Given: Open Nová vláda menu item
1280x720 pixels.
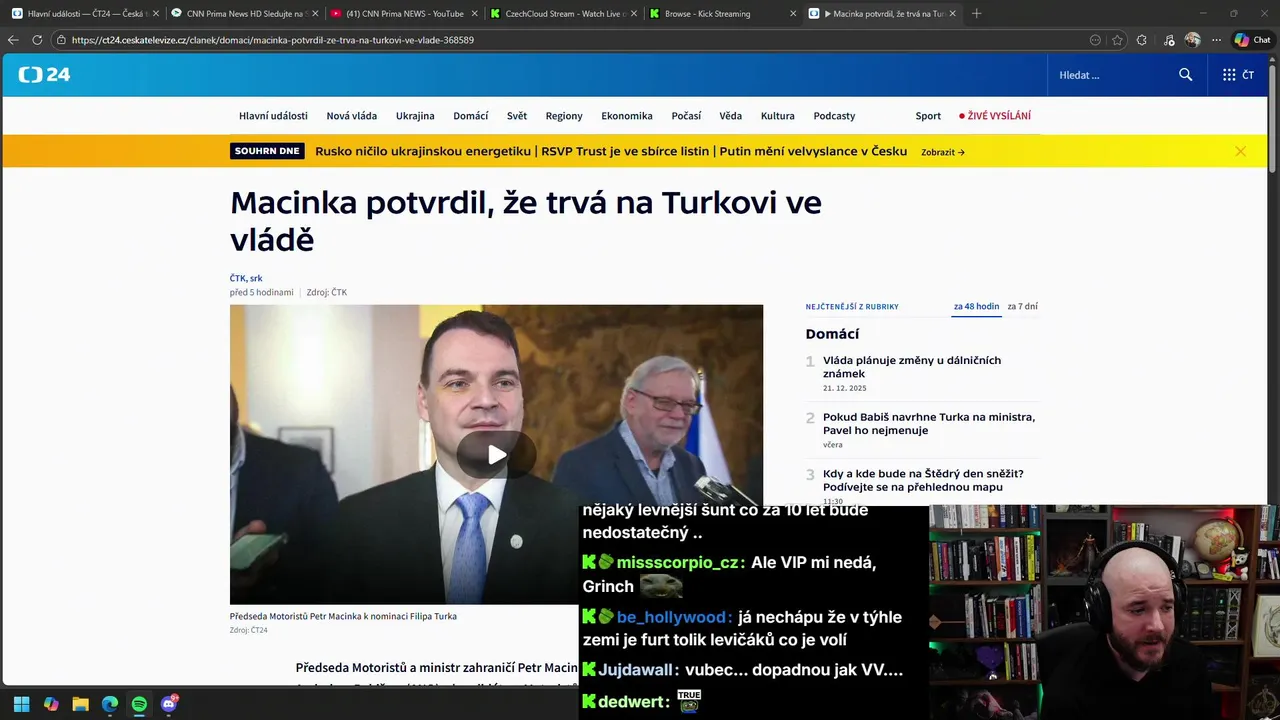Looking at the screenshot, I should click(x=351, y=116).
